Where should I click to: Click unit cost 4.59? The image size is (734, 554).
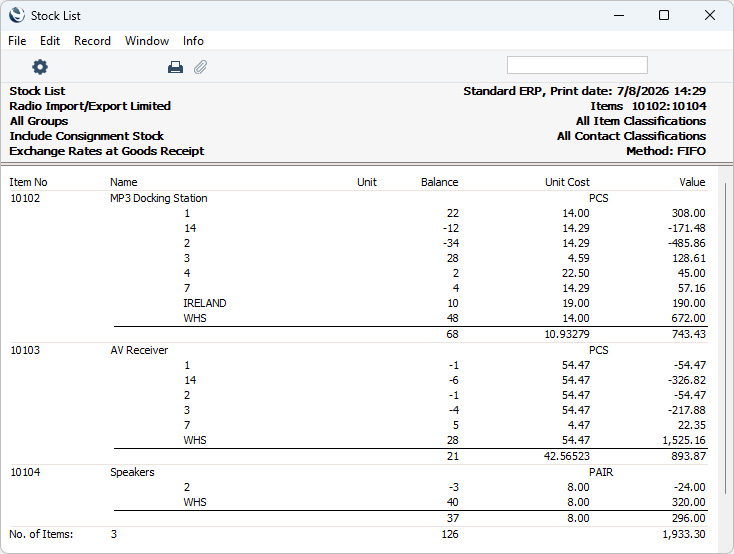tap(578, 258)
